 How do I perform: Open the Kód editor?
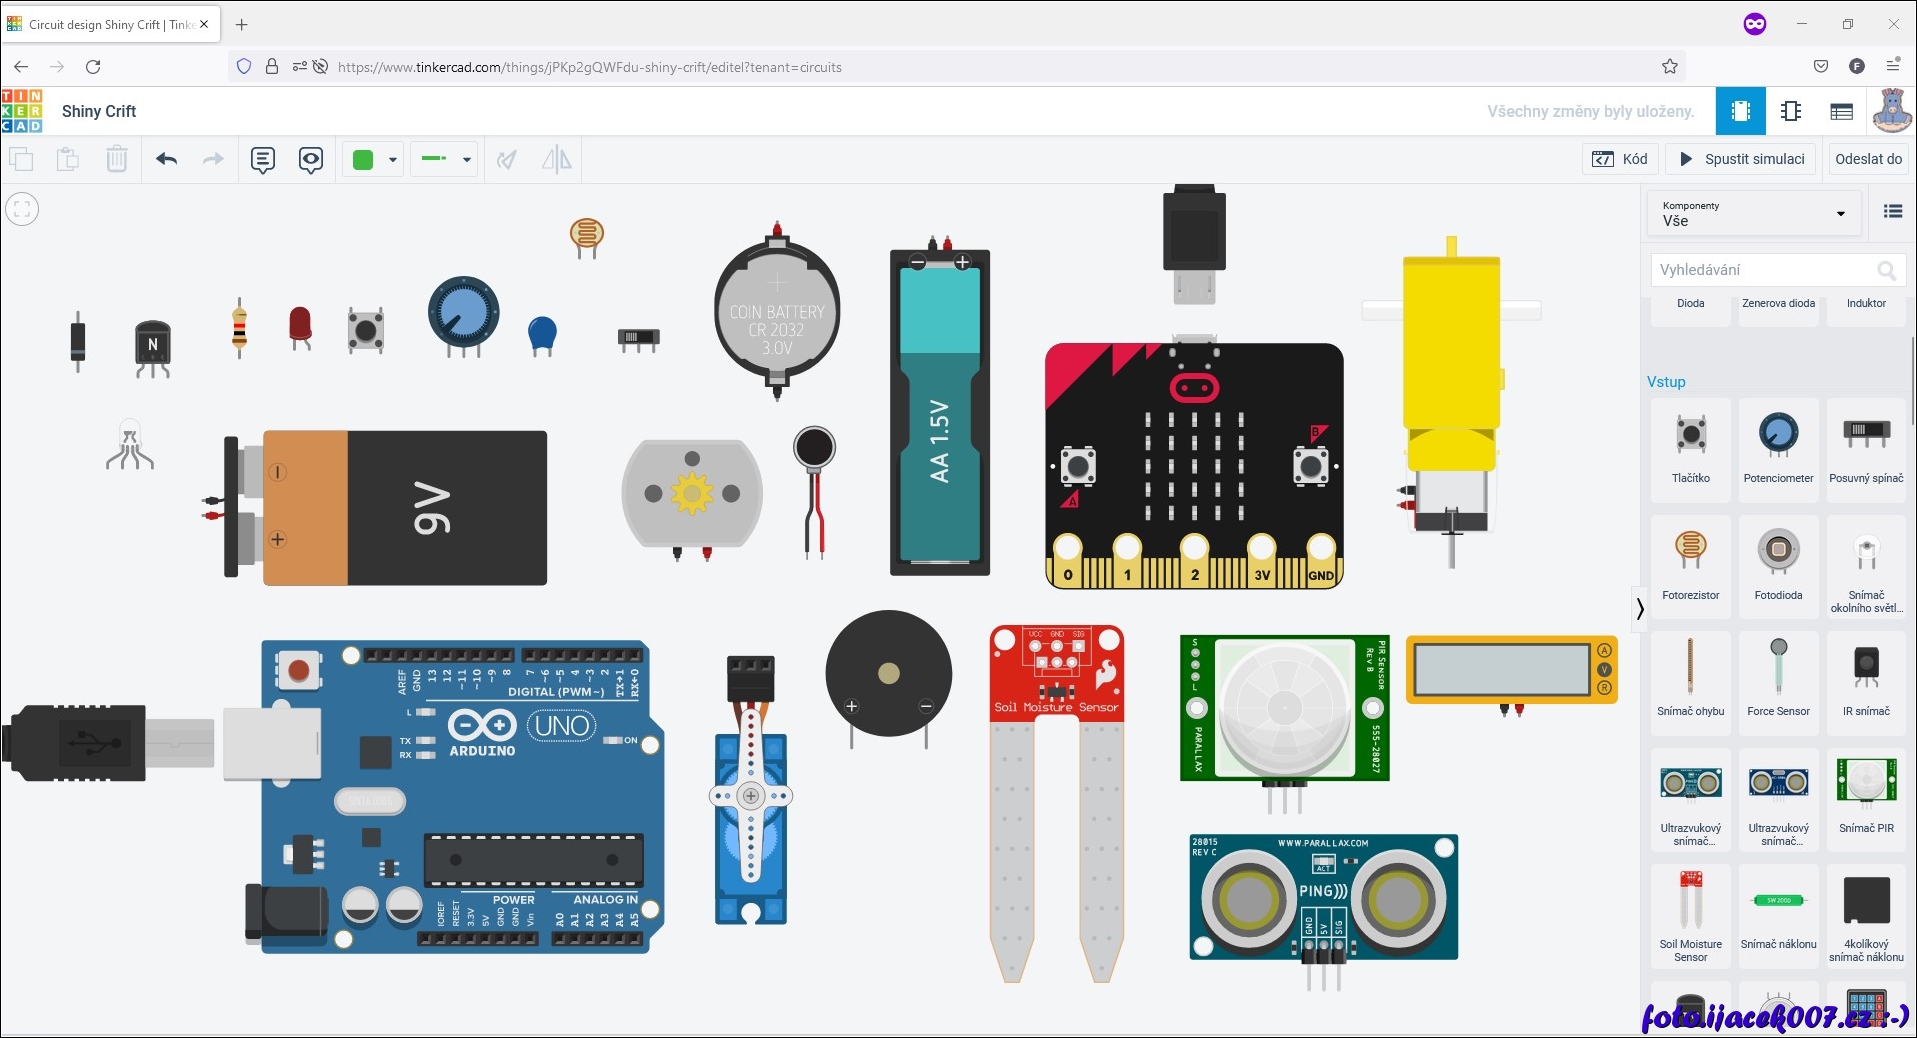1620,159
